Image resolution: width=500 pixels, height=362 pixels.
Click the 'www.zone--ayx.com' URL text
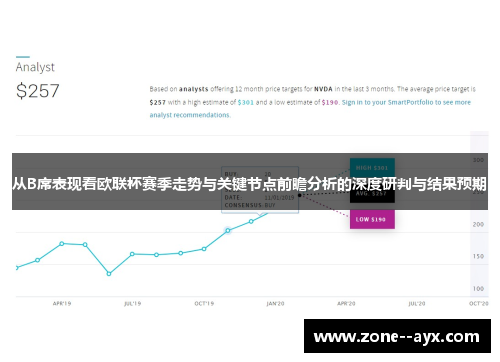click(397, 337)
